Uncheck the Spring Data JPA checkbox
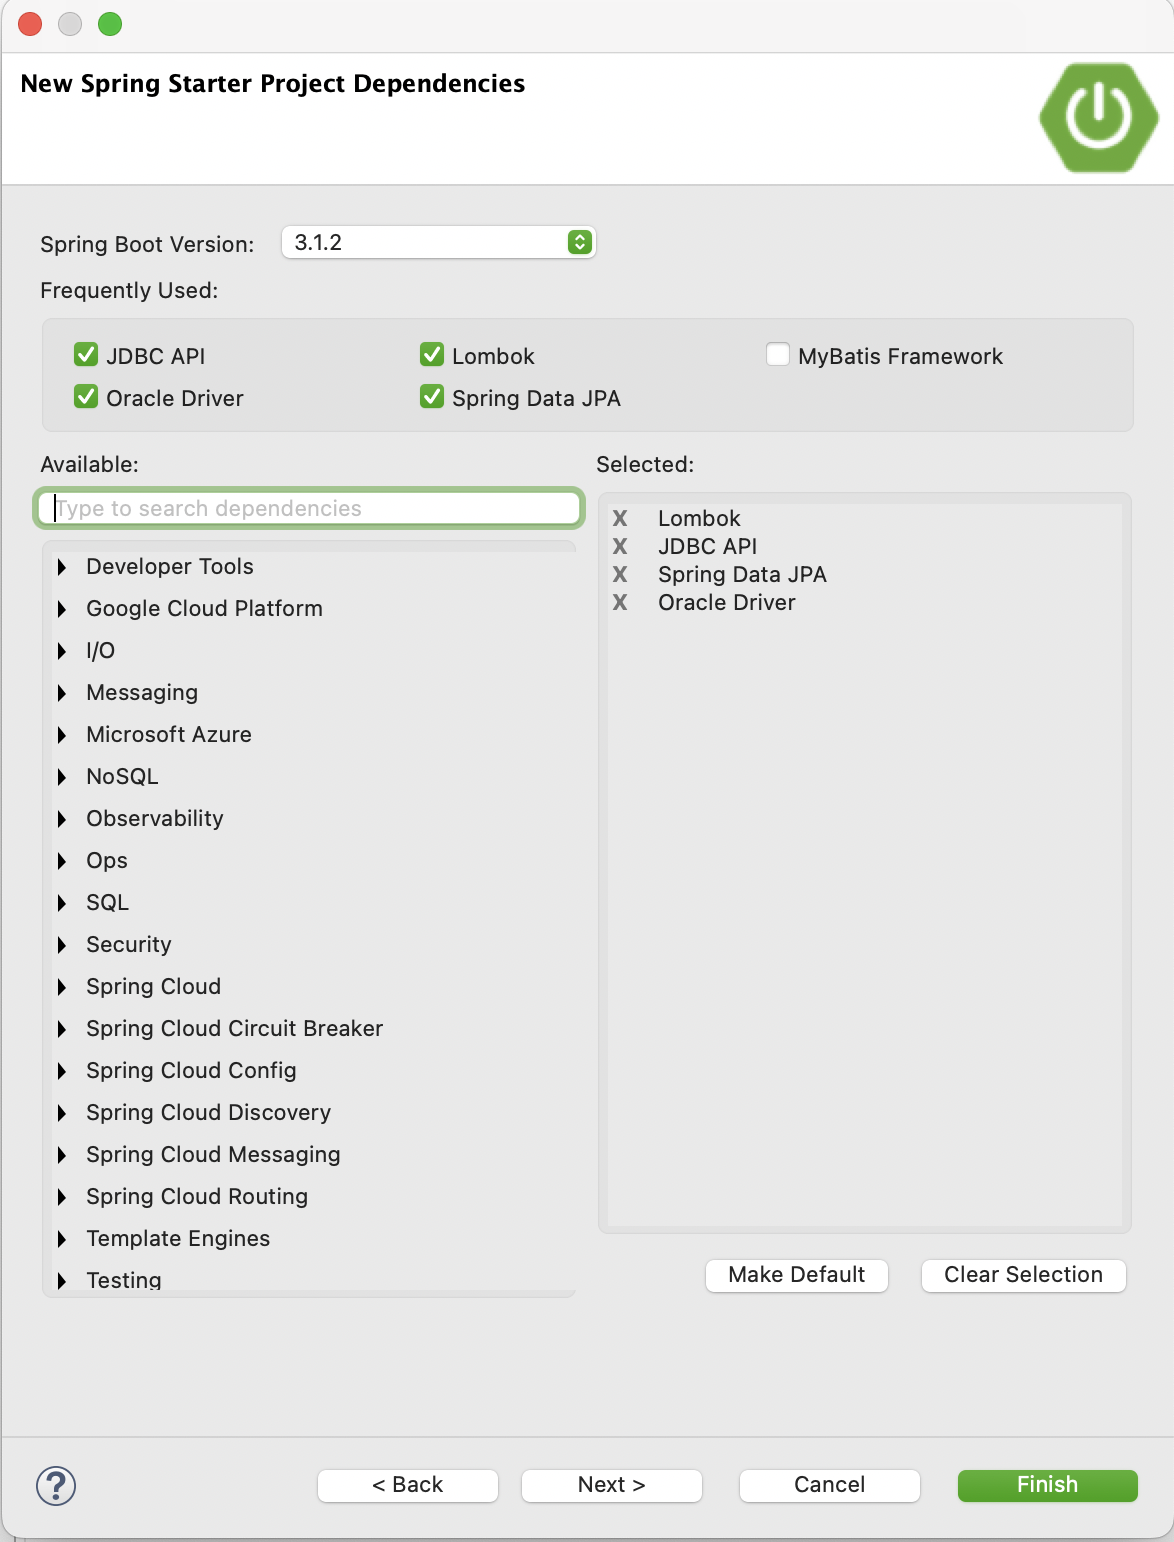 pyautogui.click(x=432, y=397)
